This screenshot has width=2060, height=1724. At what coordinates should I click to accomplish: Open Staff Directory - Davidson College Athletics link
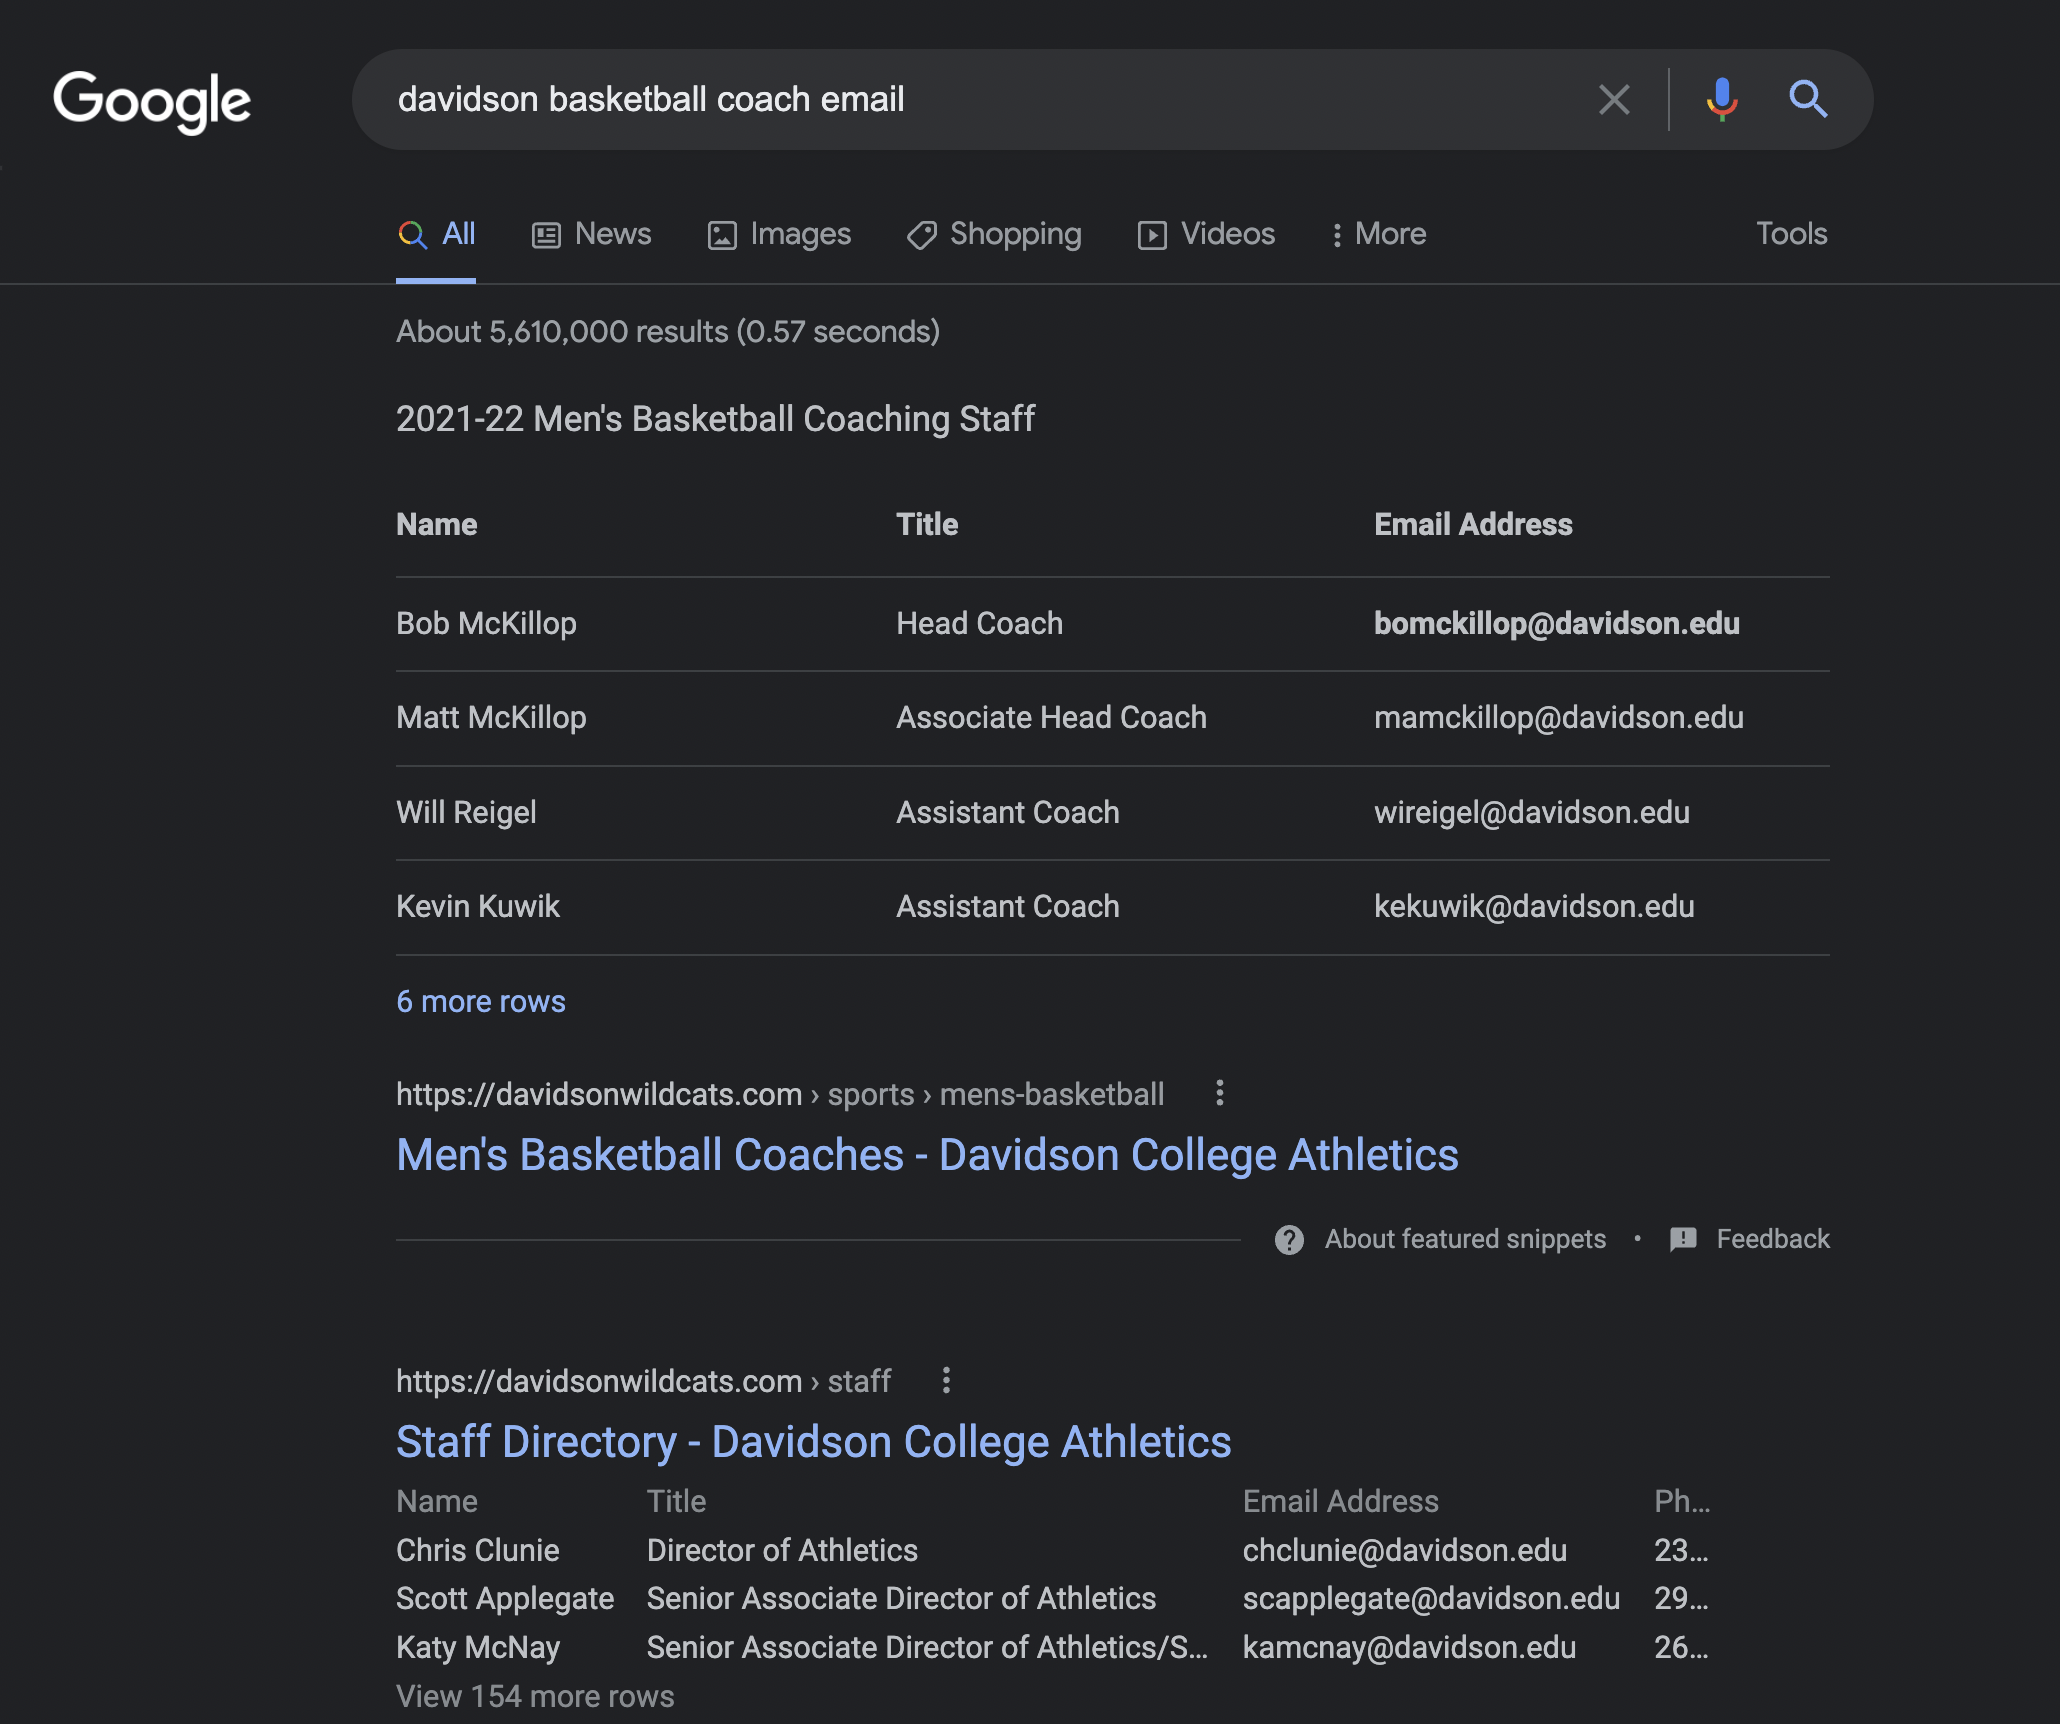[814, 1441]
